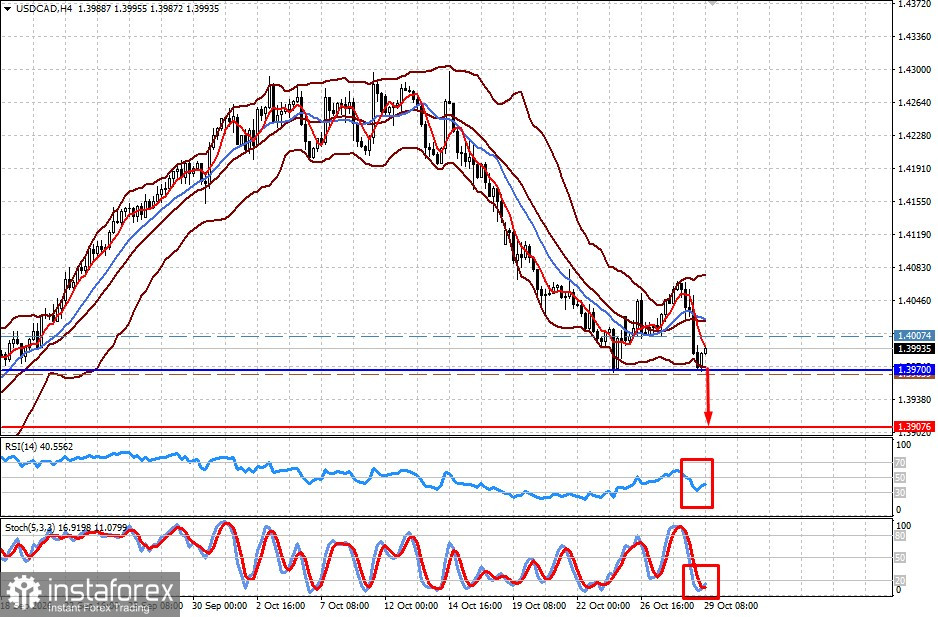Image resolution: width=938 pixels, height=617 pixels.
Task: Click the 2 Oct 16:00 time label
Action: tap(281, 606)
